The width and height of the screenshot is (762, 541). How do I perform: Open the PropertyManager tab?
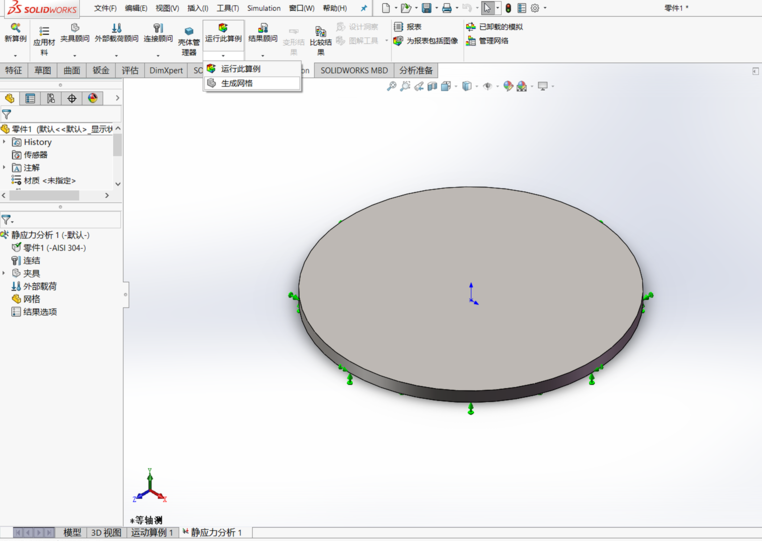pos(30,98)
